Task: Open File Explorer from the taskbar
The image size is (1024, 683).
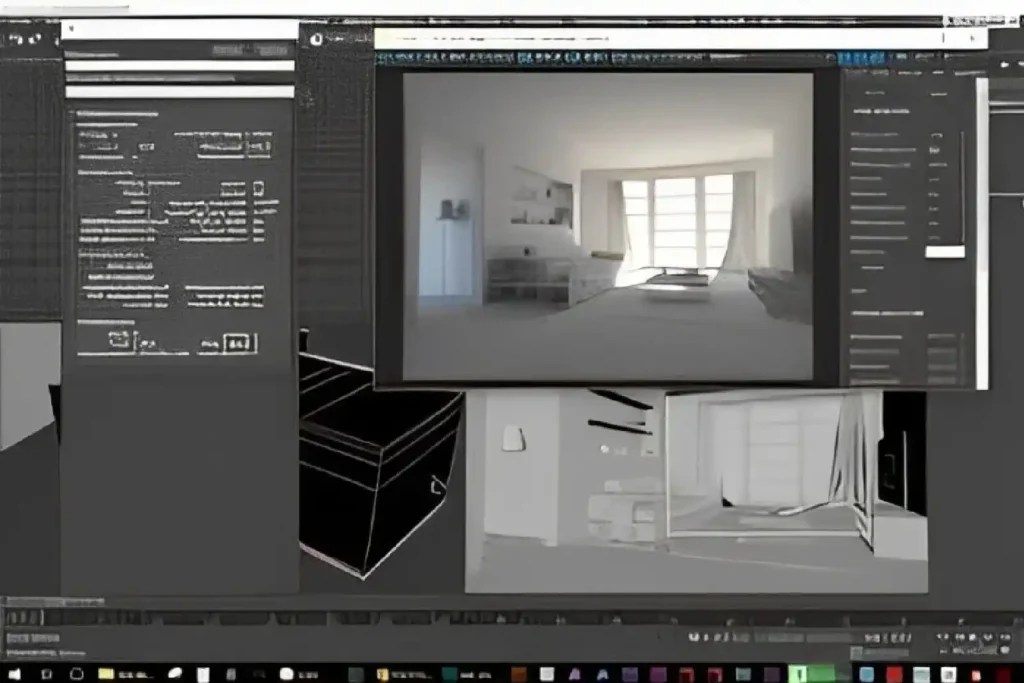Action: (105, 674)
